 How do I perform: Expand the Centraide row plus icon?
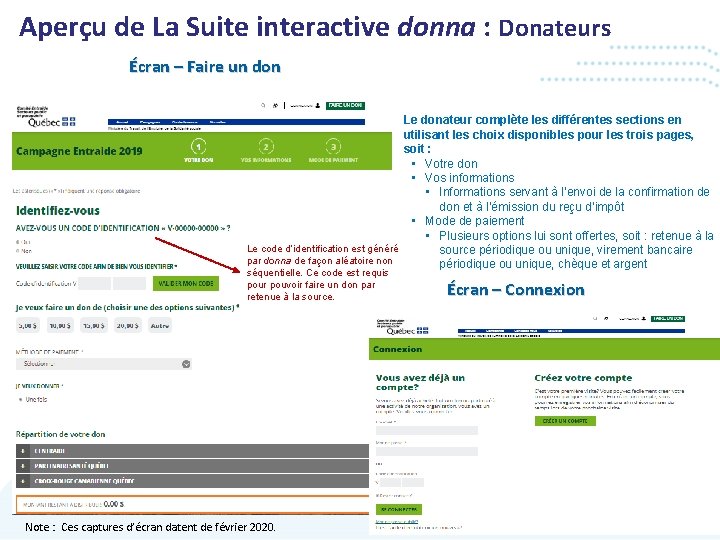point(22,451)
